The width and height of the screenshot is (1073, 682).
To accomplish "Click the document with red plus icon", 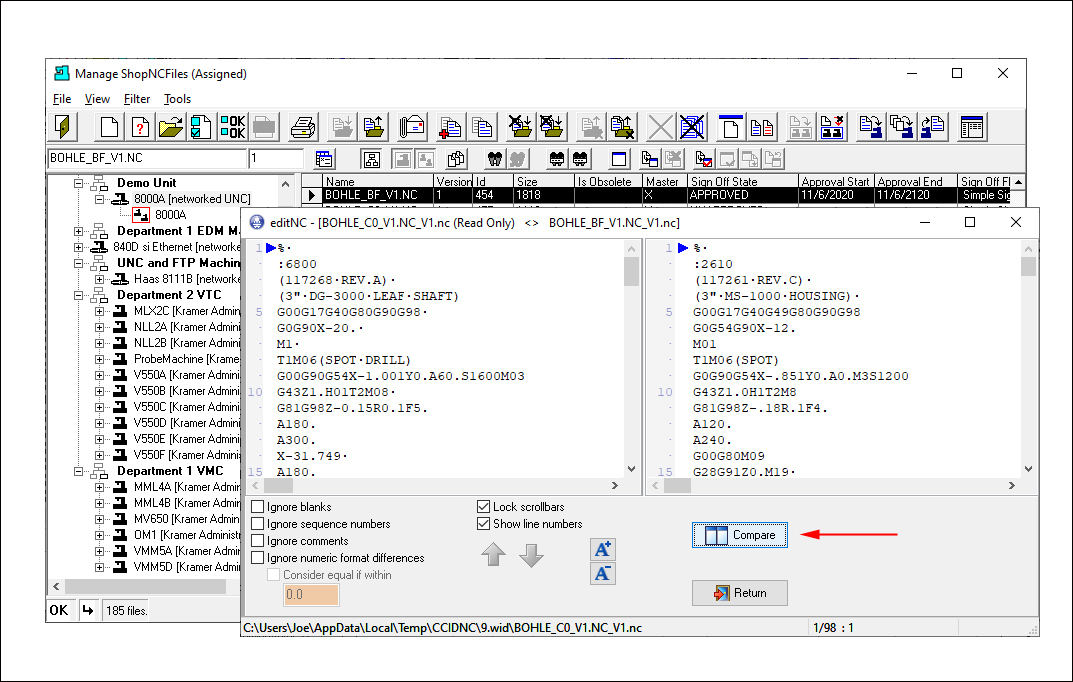I will pos(450,127).
